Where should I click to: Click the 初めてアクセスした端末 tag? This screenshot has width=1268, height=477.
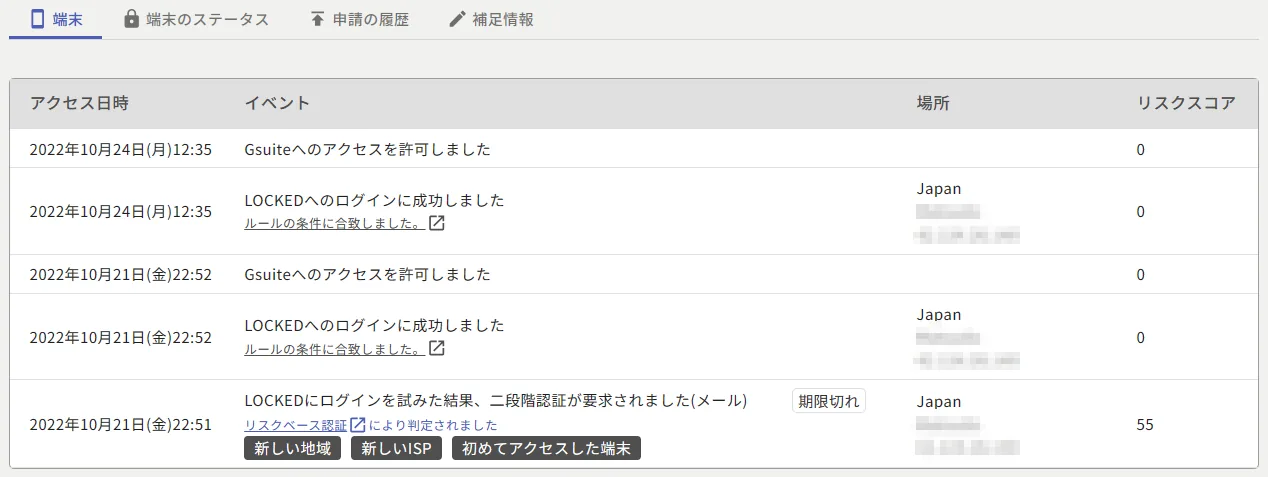coord(546,448)
